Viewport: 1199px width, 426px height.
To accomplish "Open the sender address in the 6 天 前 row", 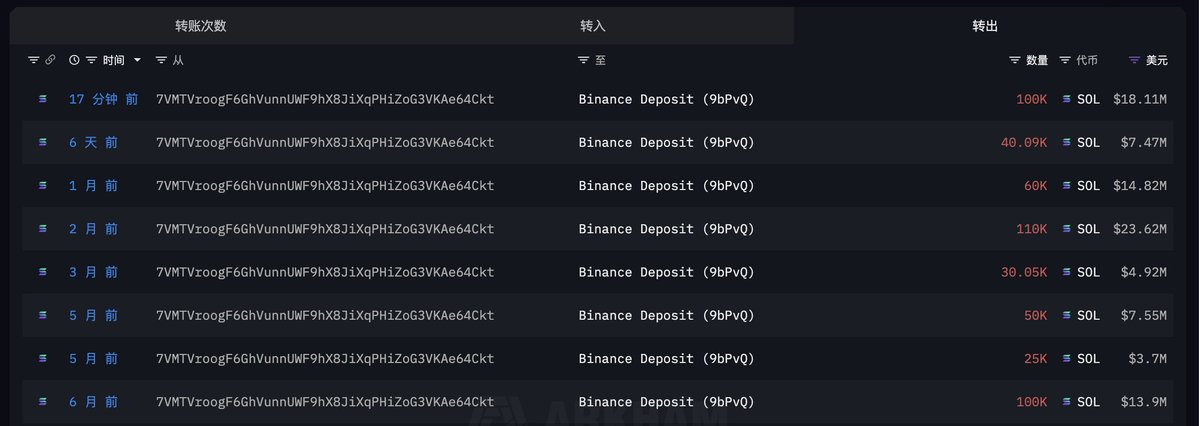I will click(325, 142).
